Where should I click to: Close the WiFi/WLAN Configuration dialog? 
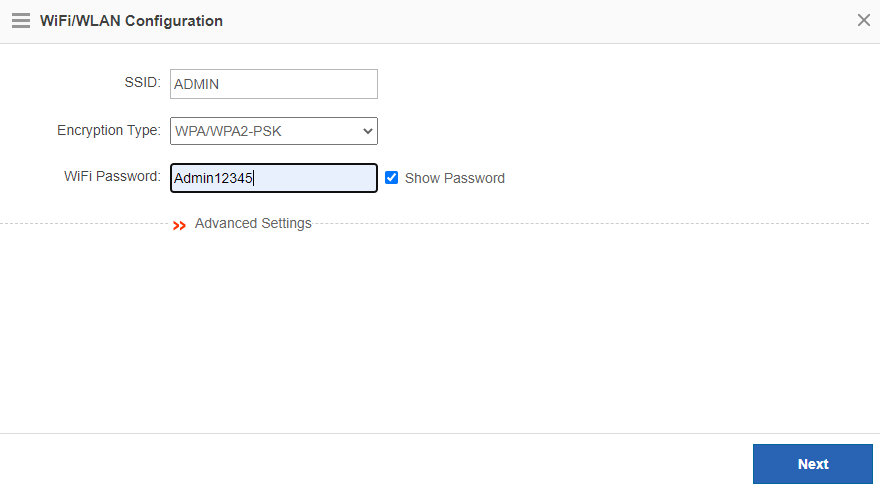[x=863, y=20]
